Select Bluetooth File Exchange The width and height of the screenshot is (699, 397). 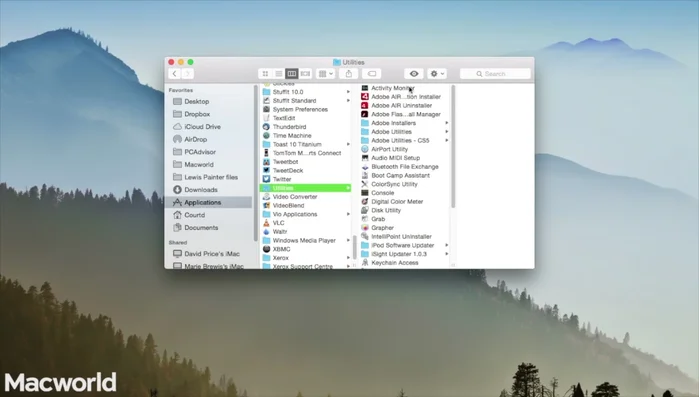point(404,167)
